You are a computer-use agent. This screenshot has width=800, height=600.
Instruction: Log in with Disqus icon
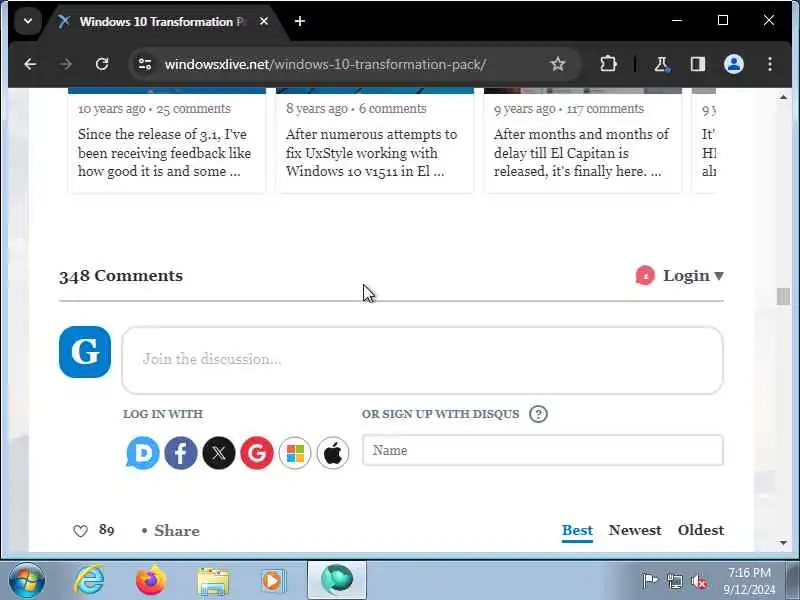(143, 453)
